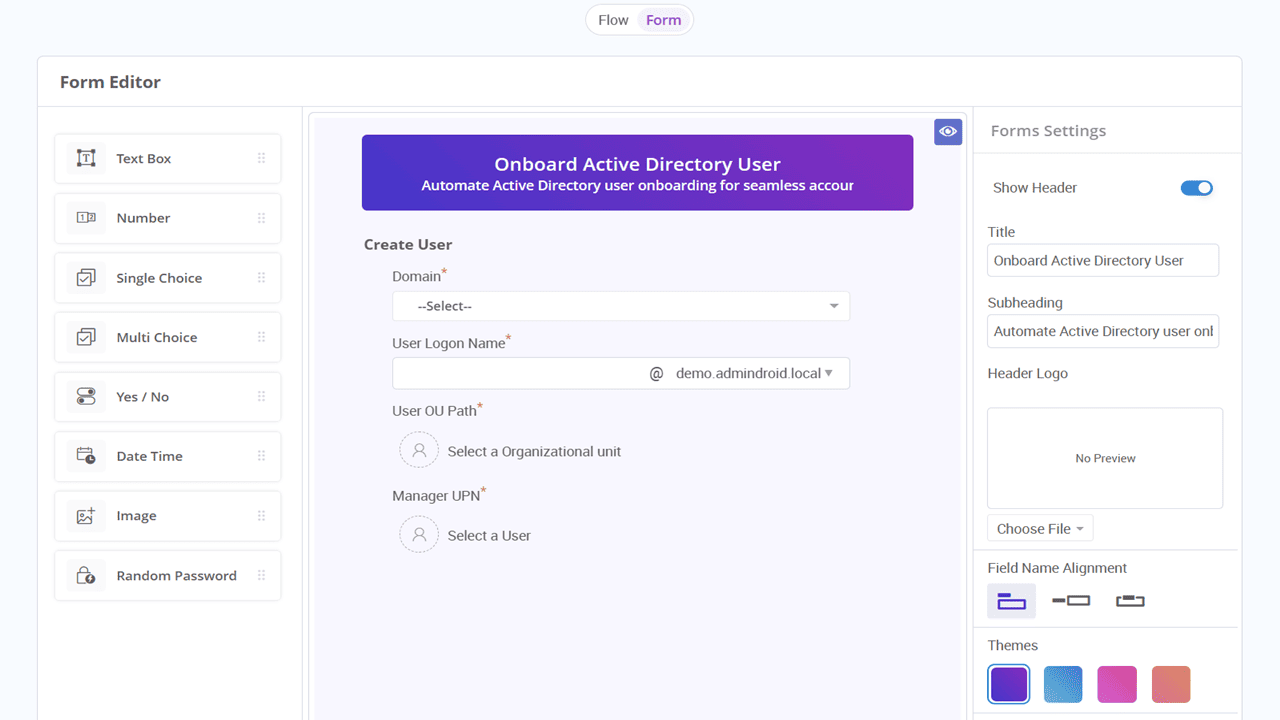Switch to the Flow tab
The width and height of the screenshot is (1280, 720).
coord(612,19)
